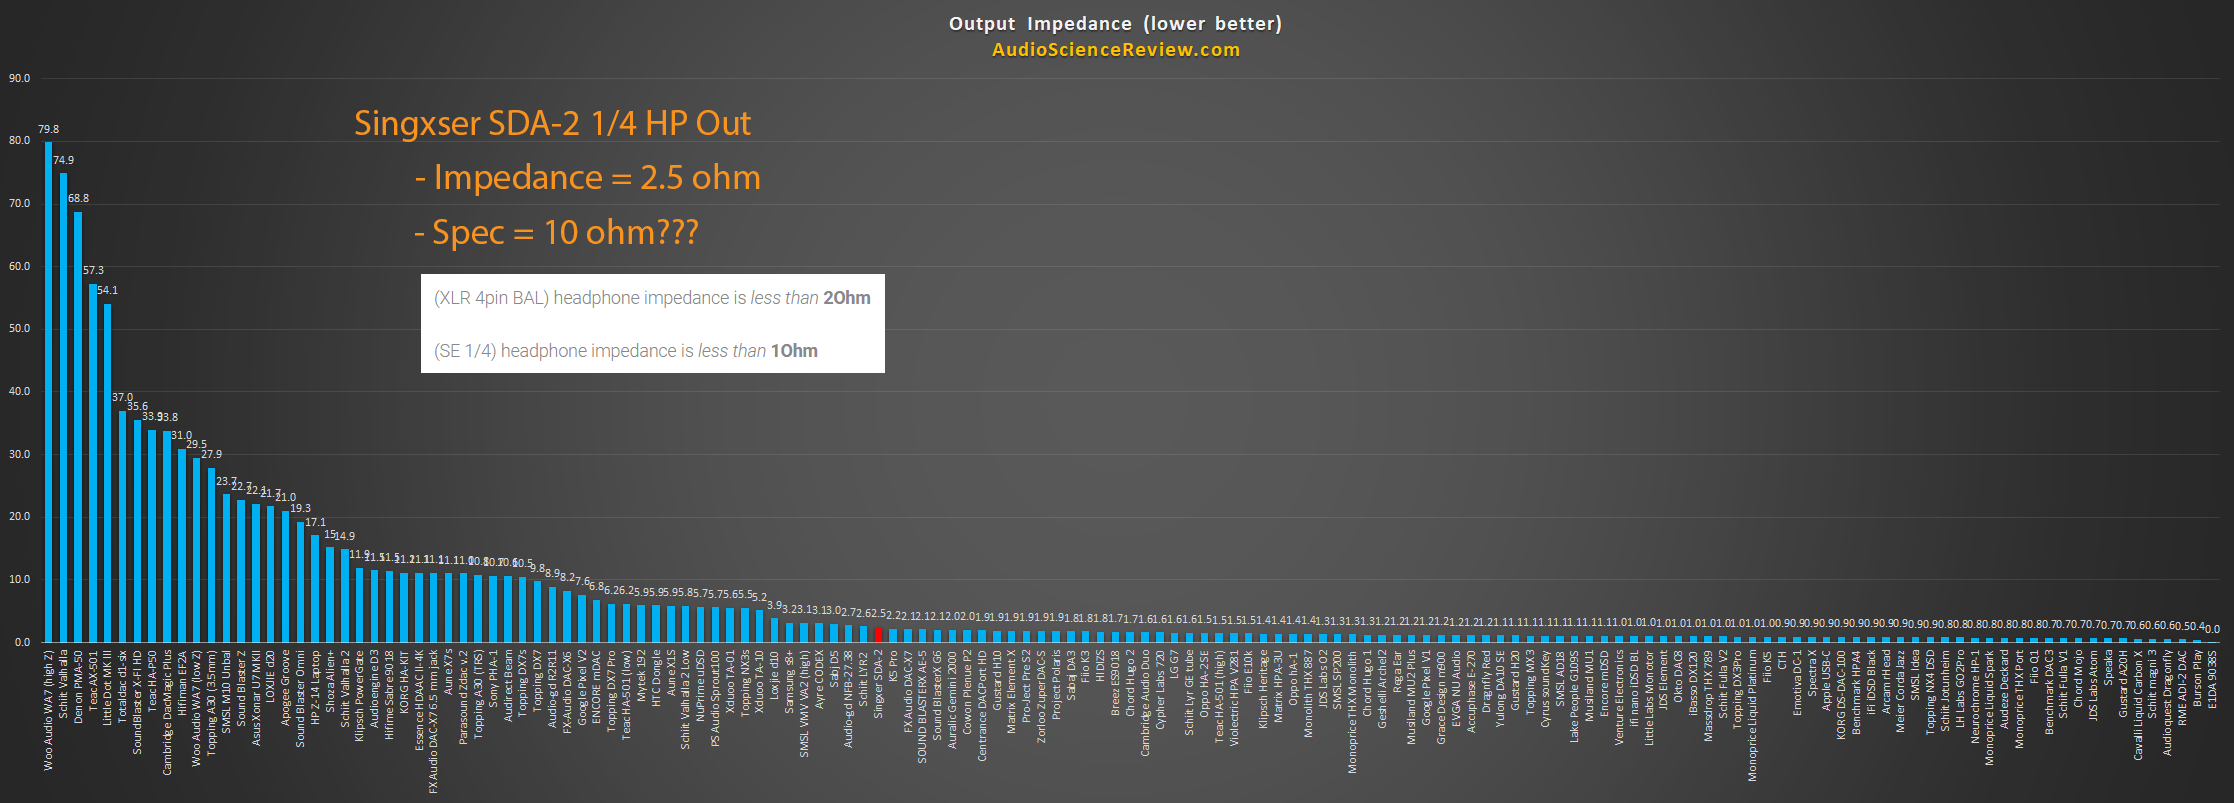Click the 'Zorloo ZuperDAC-S' axis label
The height and width of the screenshot is (803, 2234).
click(1042, 696)
